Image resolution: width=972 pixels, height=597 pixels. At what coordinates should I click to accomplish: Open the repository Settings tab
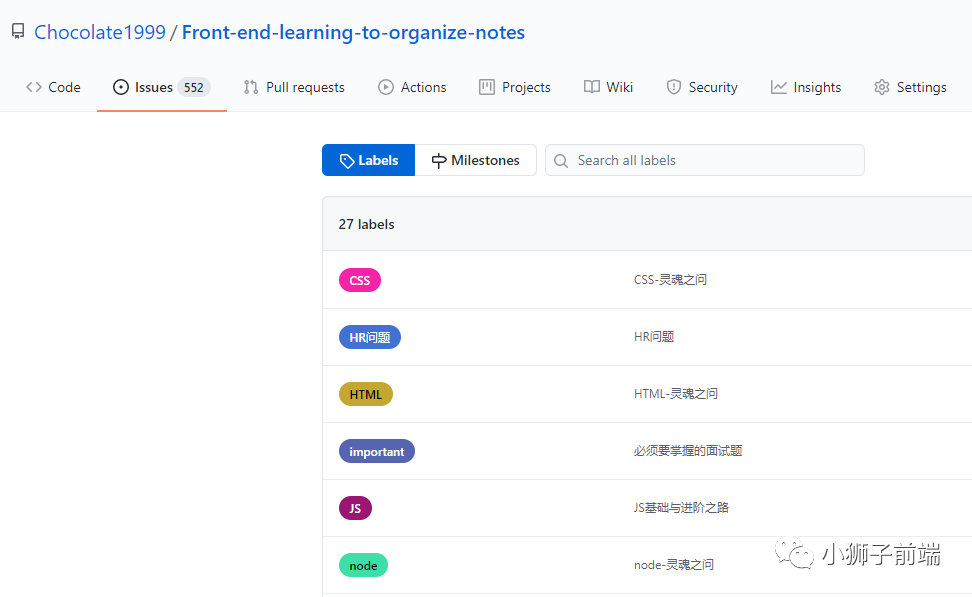(x=910, y=87)
